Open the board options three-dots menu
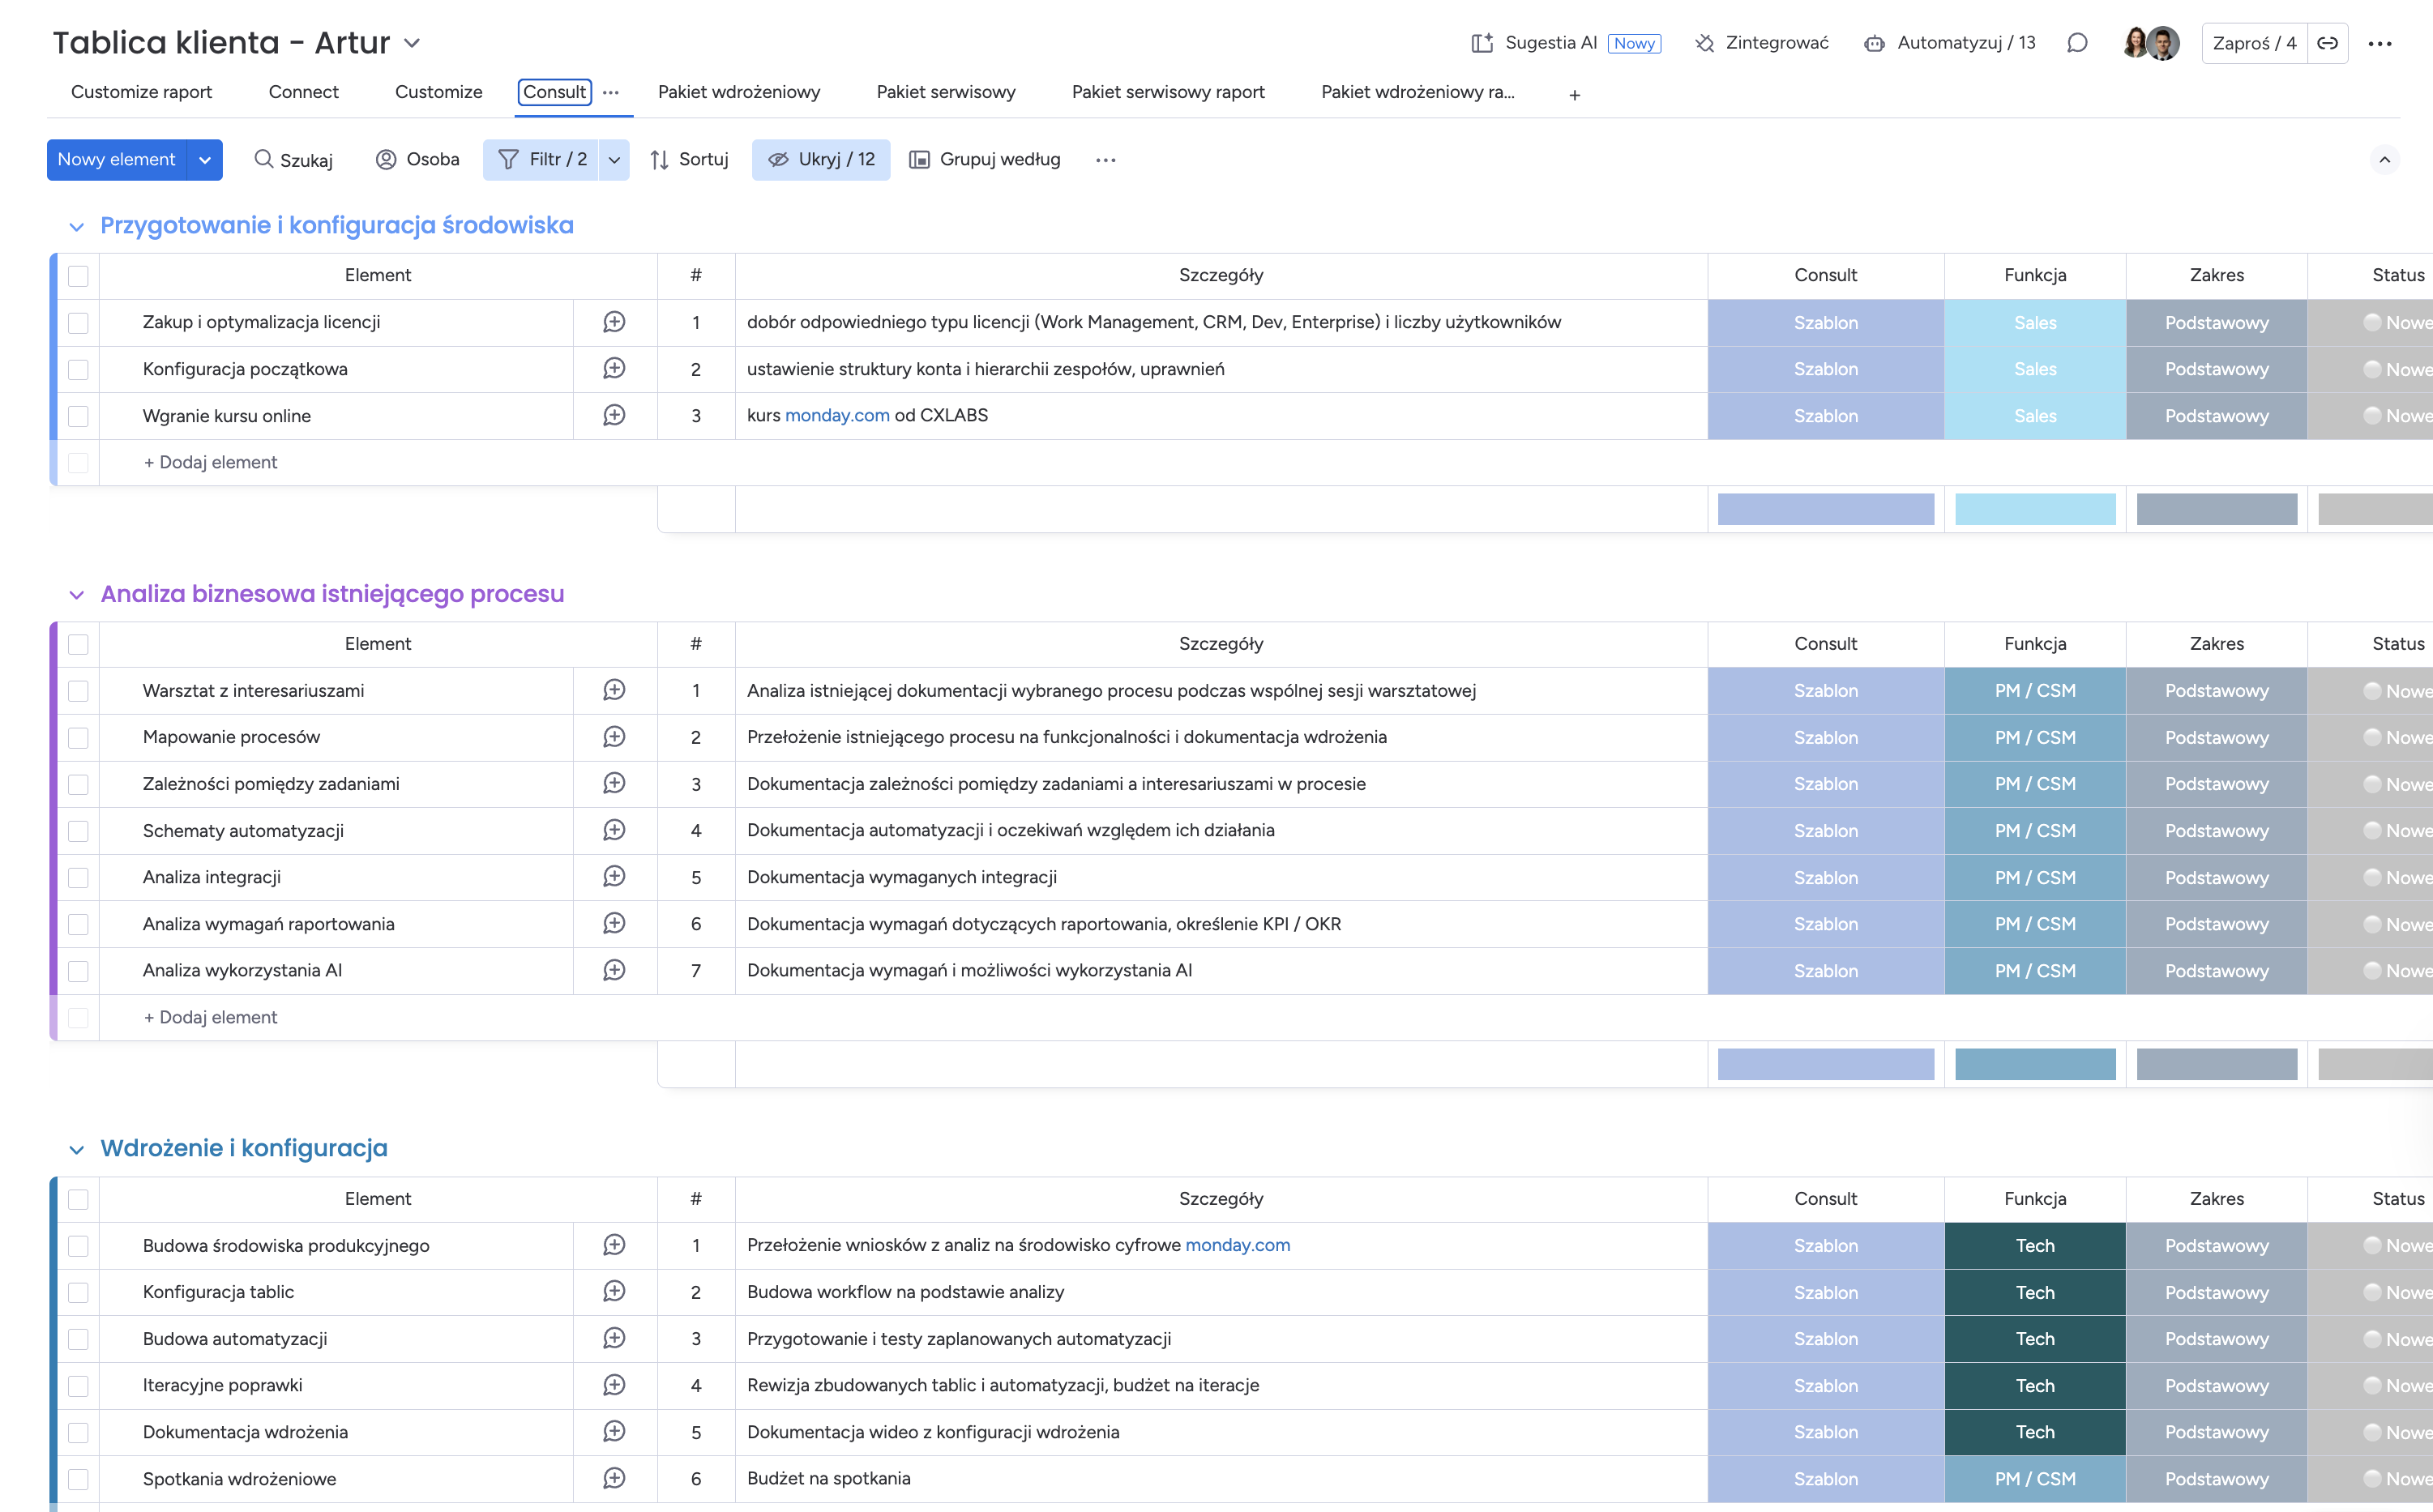Viewport: 2433px width, 1512px height. [2380, 43]
